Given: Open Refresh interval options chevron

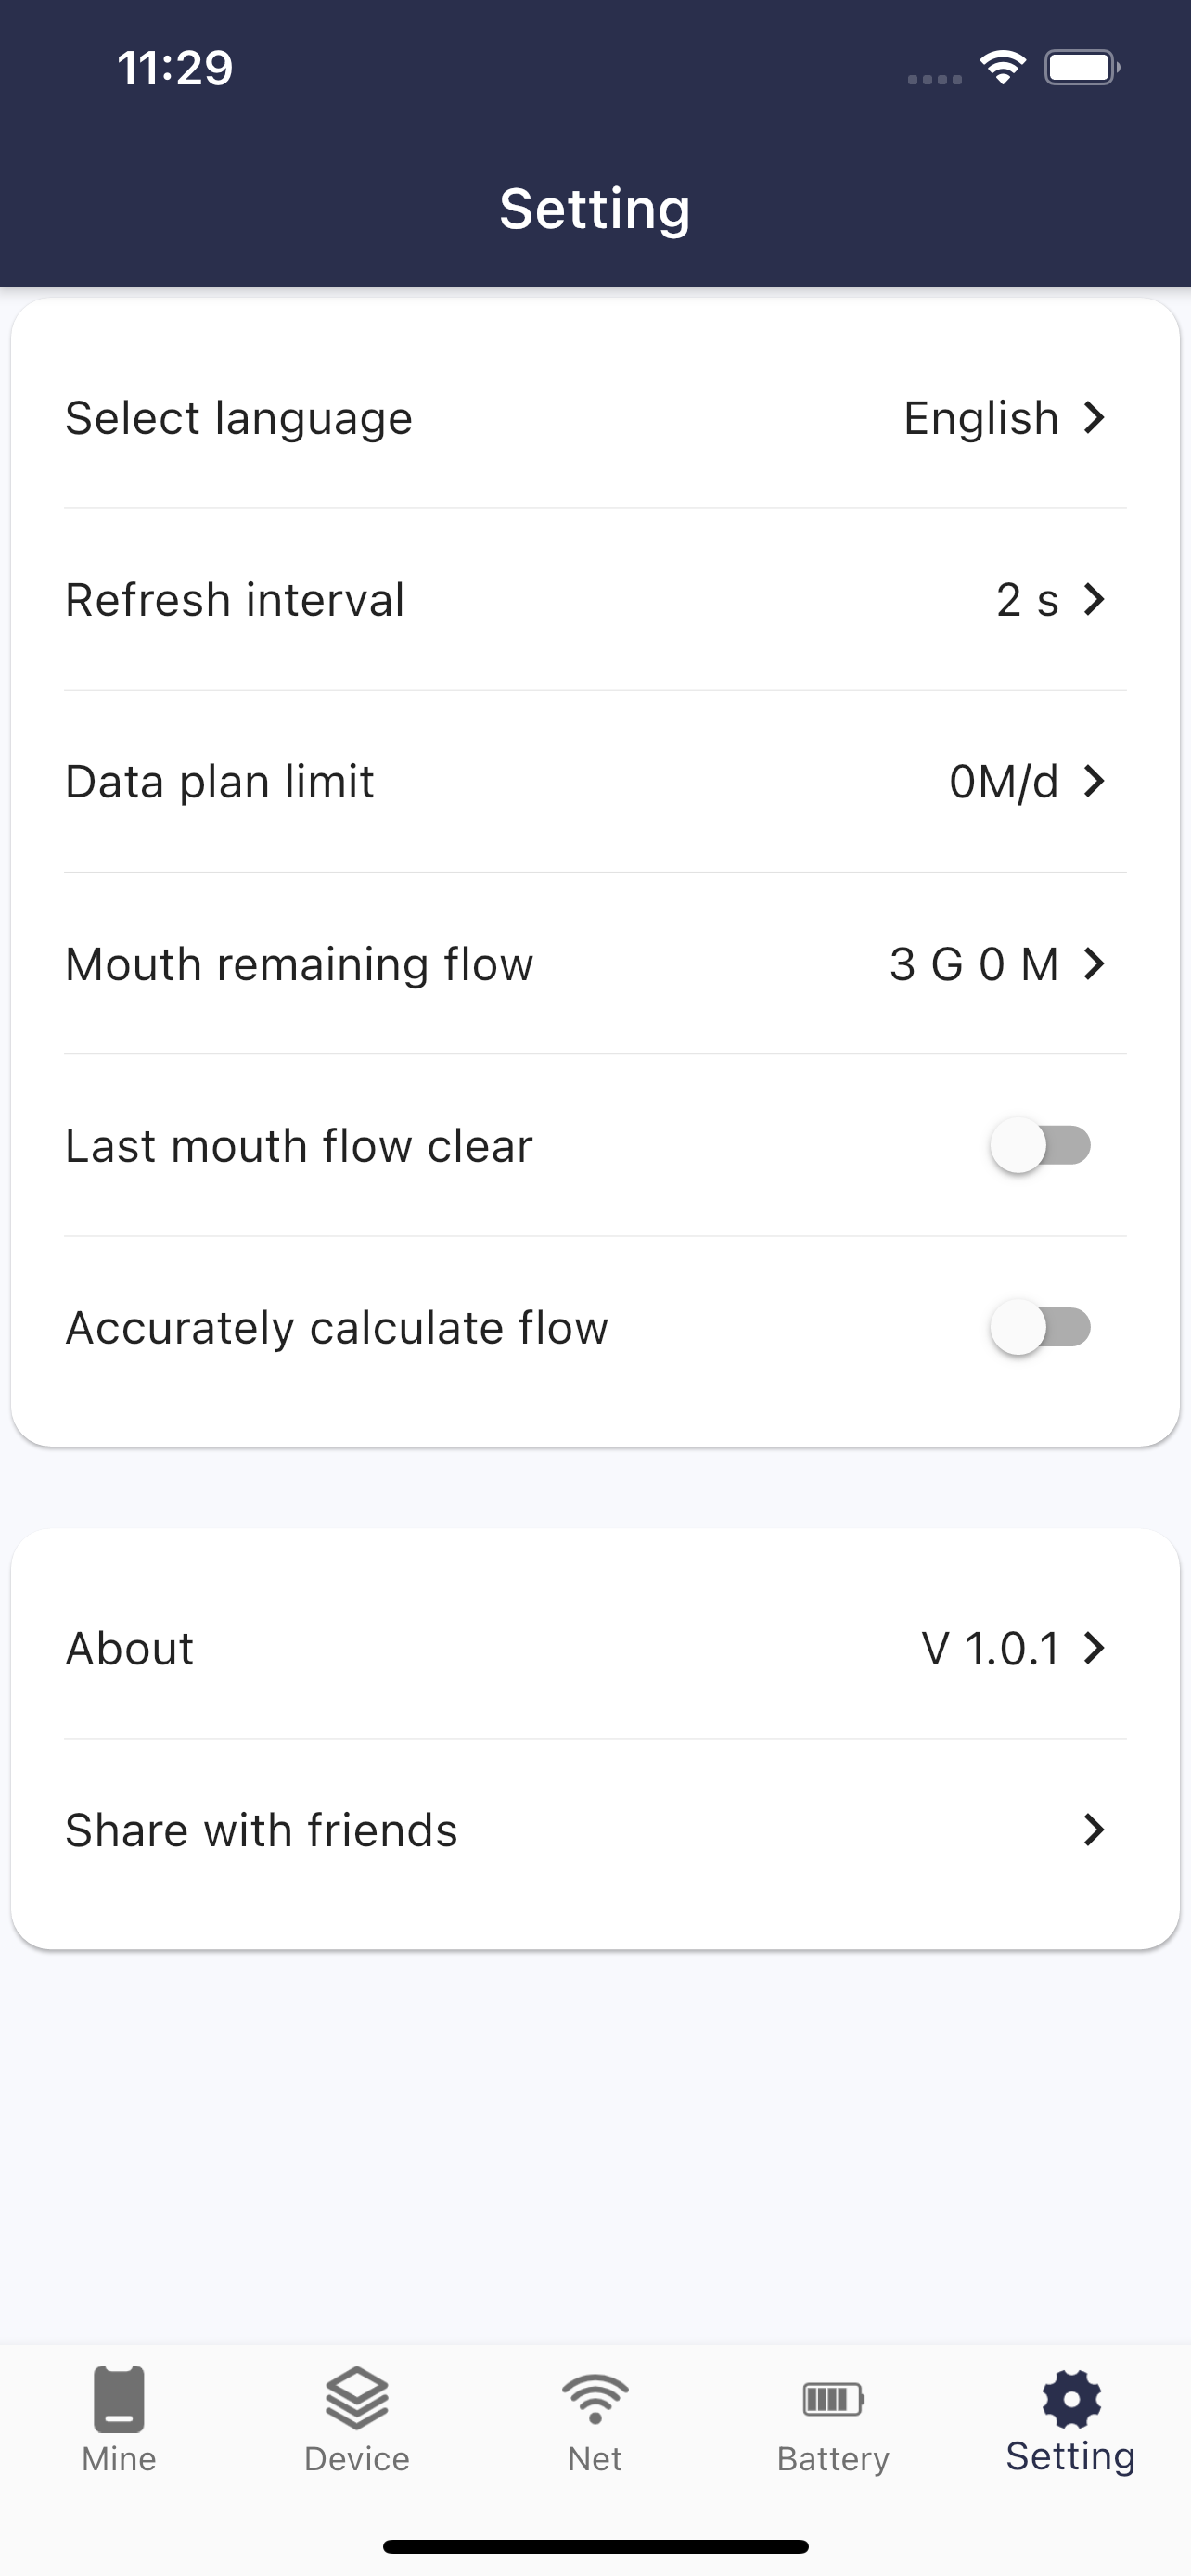Looking at the screenshot, I should (1095, 599).
